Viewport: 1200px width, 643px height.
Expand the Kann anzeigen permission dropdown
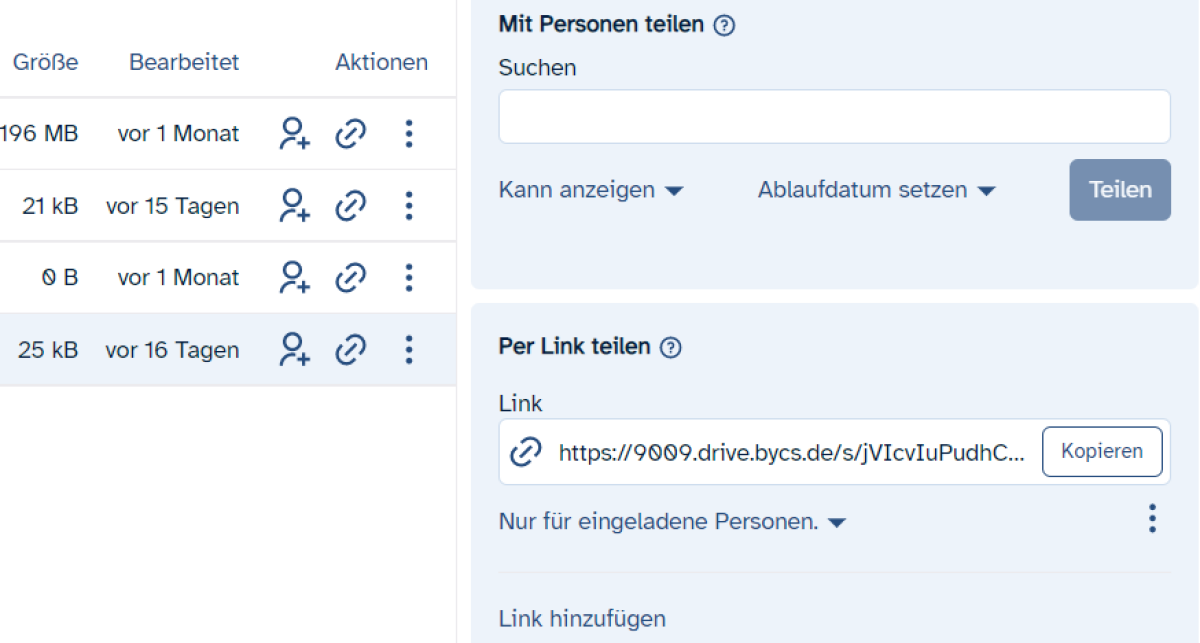[590, 190]
